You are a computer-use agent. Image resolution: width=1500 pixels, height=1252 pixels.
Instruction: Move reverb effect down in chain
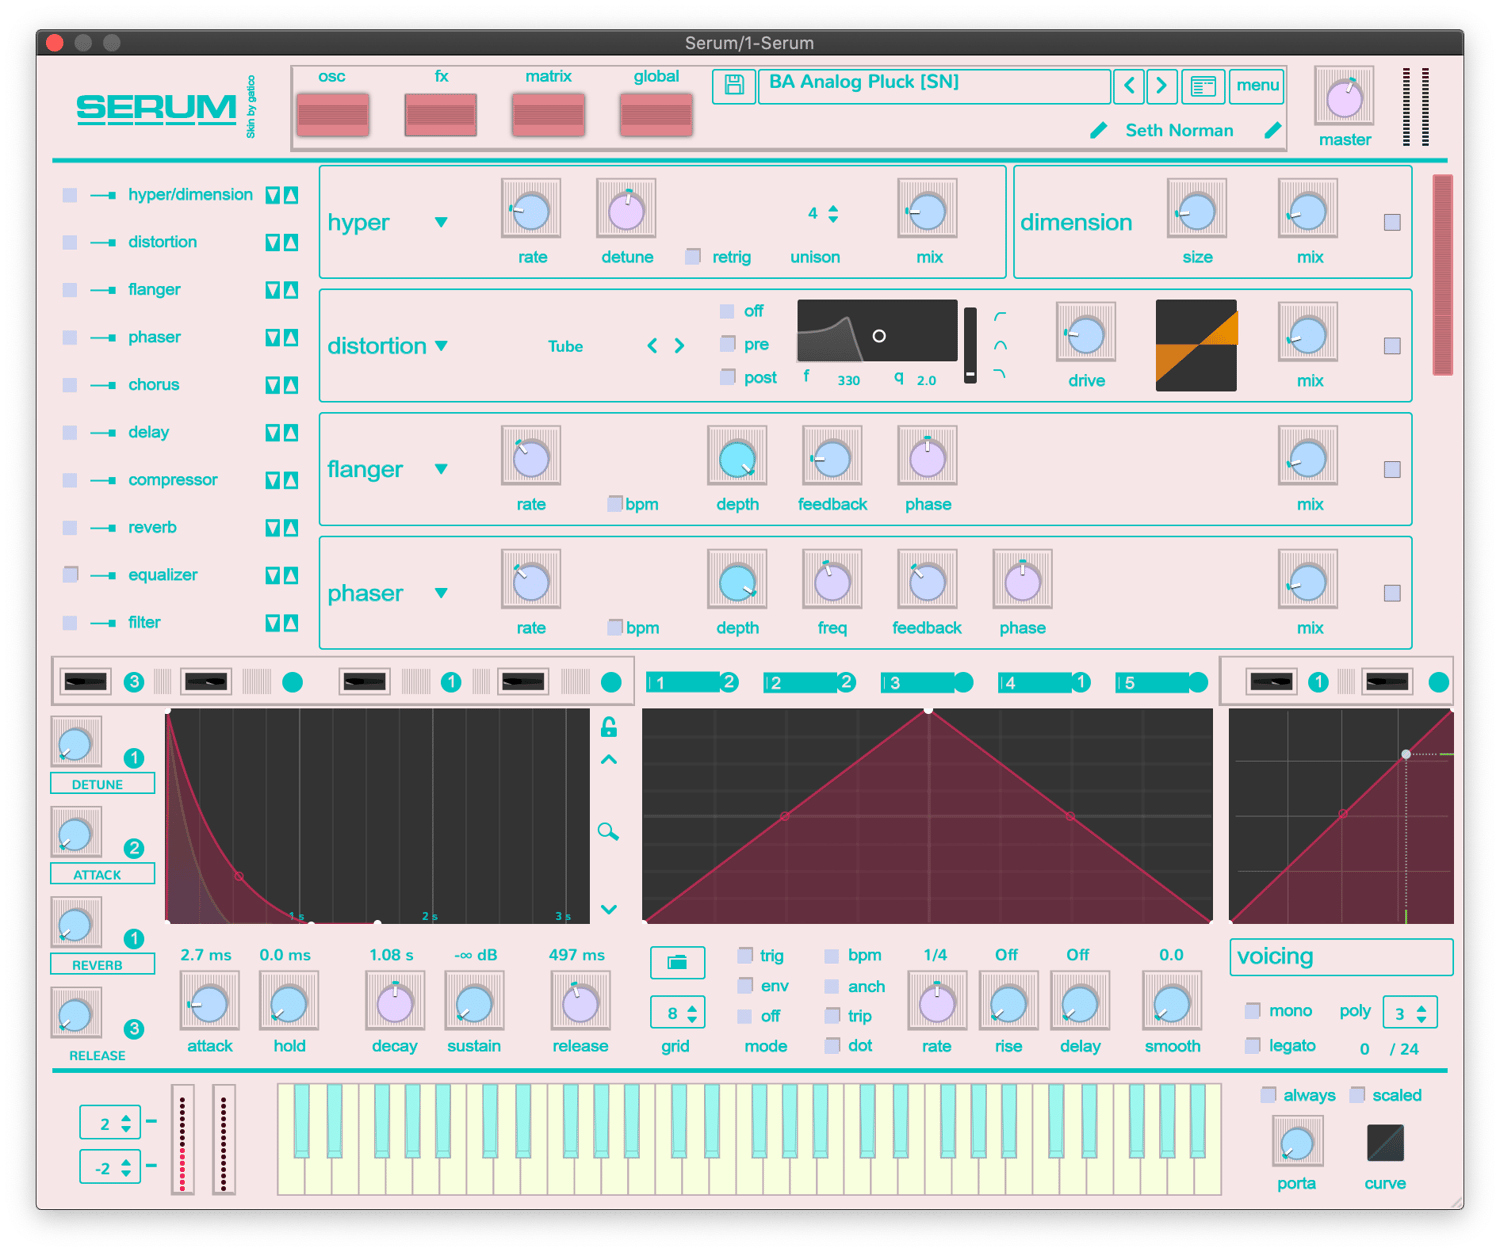(272, 528)
